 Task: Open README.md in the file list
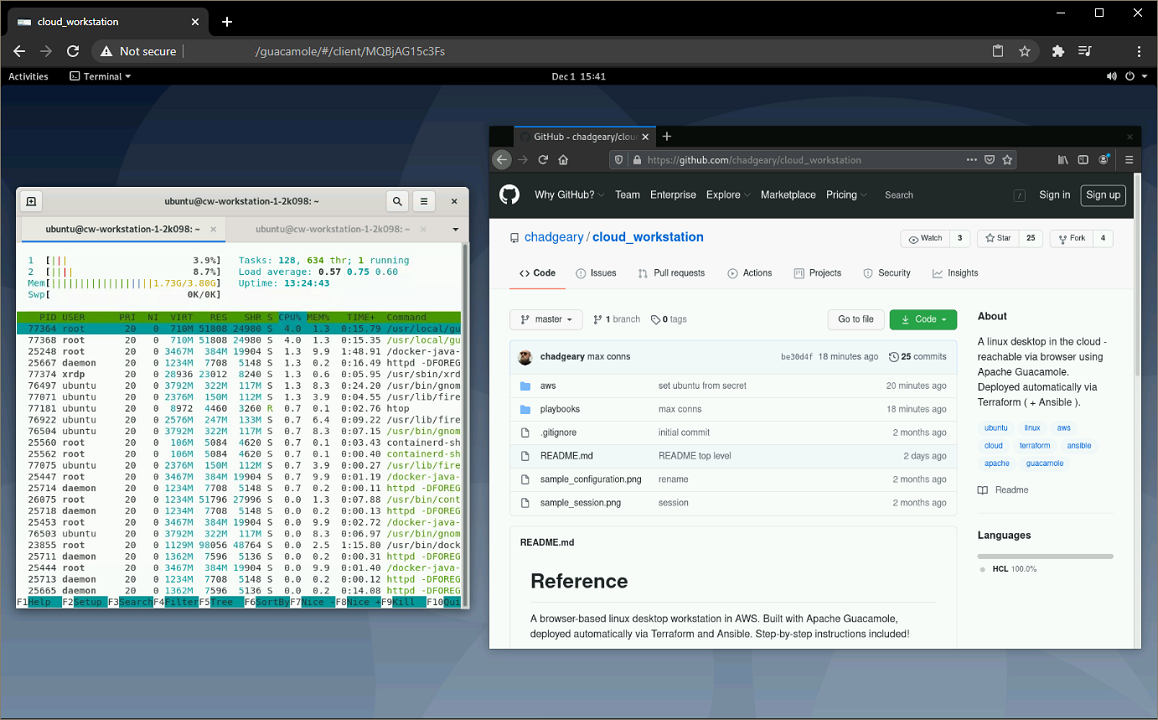point(566,456)
